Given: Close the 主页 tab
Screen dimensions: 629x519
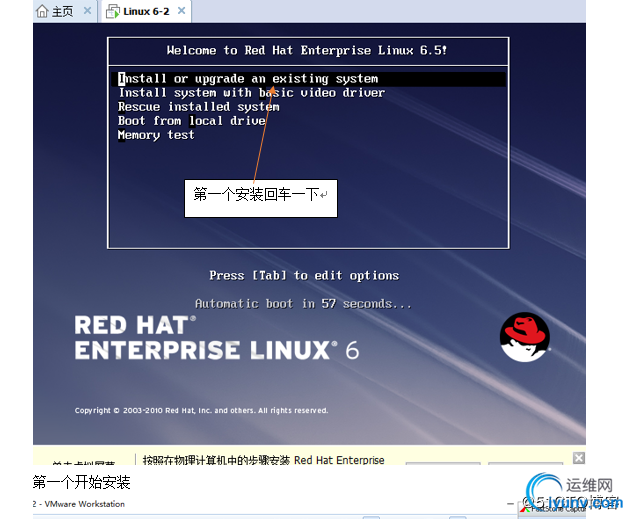Looking at the screenshot, I should click(87, 11).
